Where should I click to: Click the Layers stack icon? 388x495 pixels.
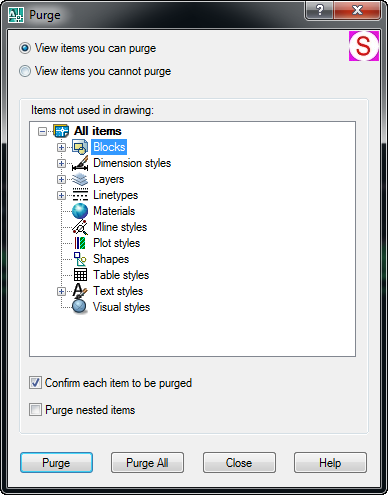80,179
